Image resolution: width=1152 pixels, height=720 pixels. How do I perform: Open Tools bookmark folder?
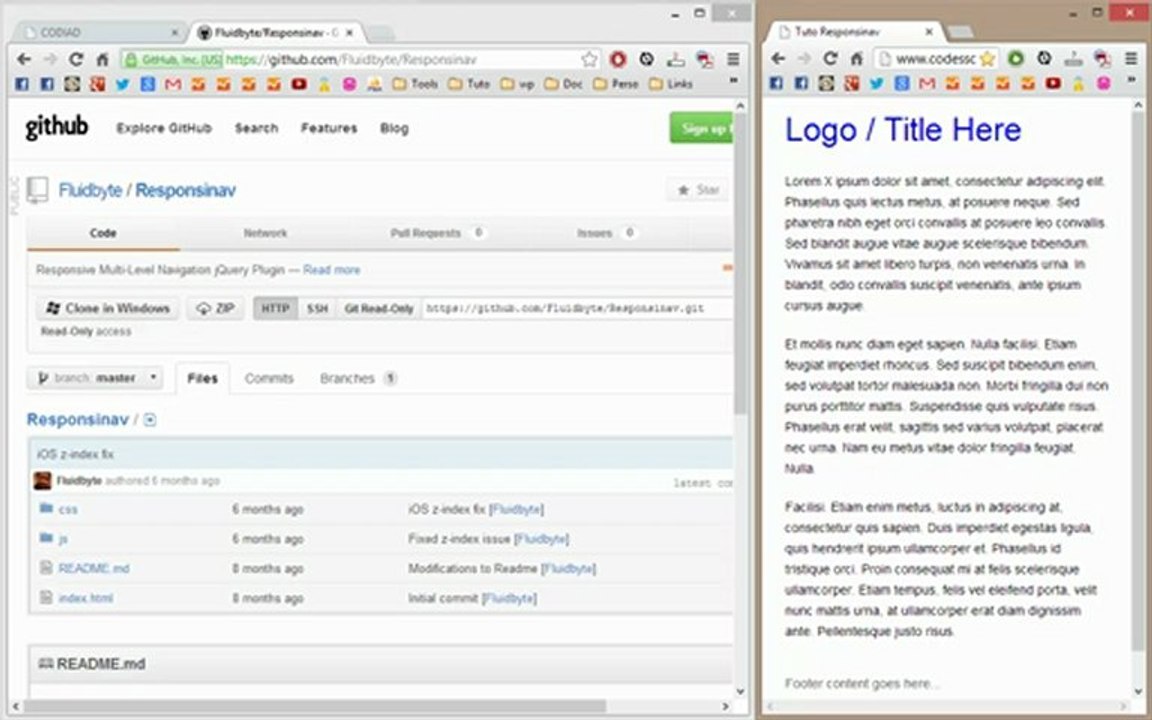click(x=416, y=84)
